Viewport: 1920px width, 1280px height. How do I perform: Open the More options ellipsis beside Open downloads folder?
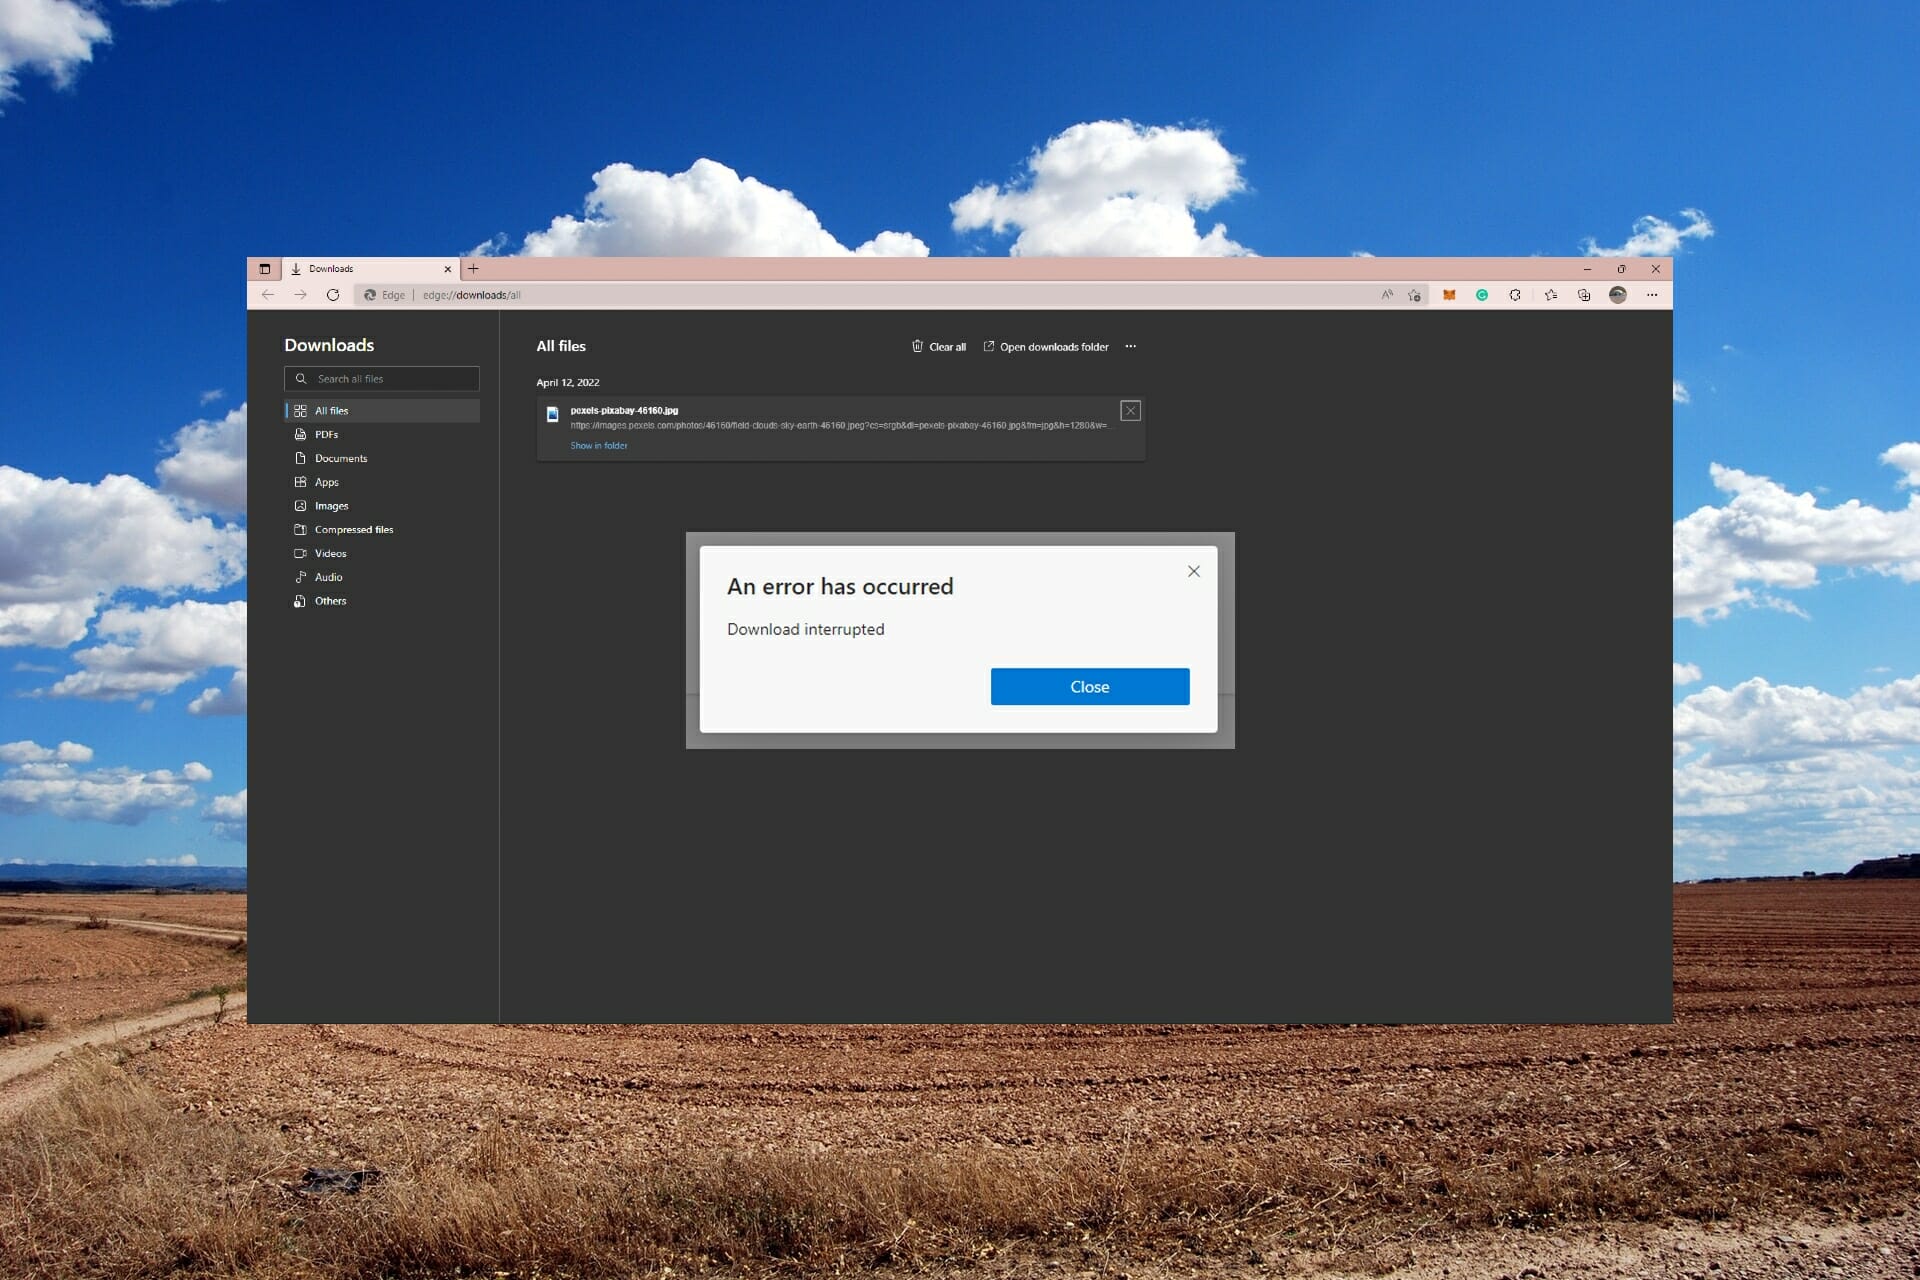[x=1131, y=347]
